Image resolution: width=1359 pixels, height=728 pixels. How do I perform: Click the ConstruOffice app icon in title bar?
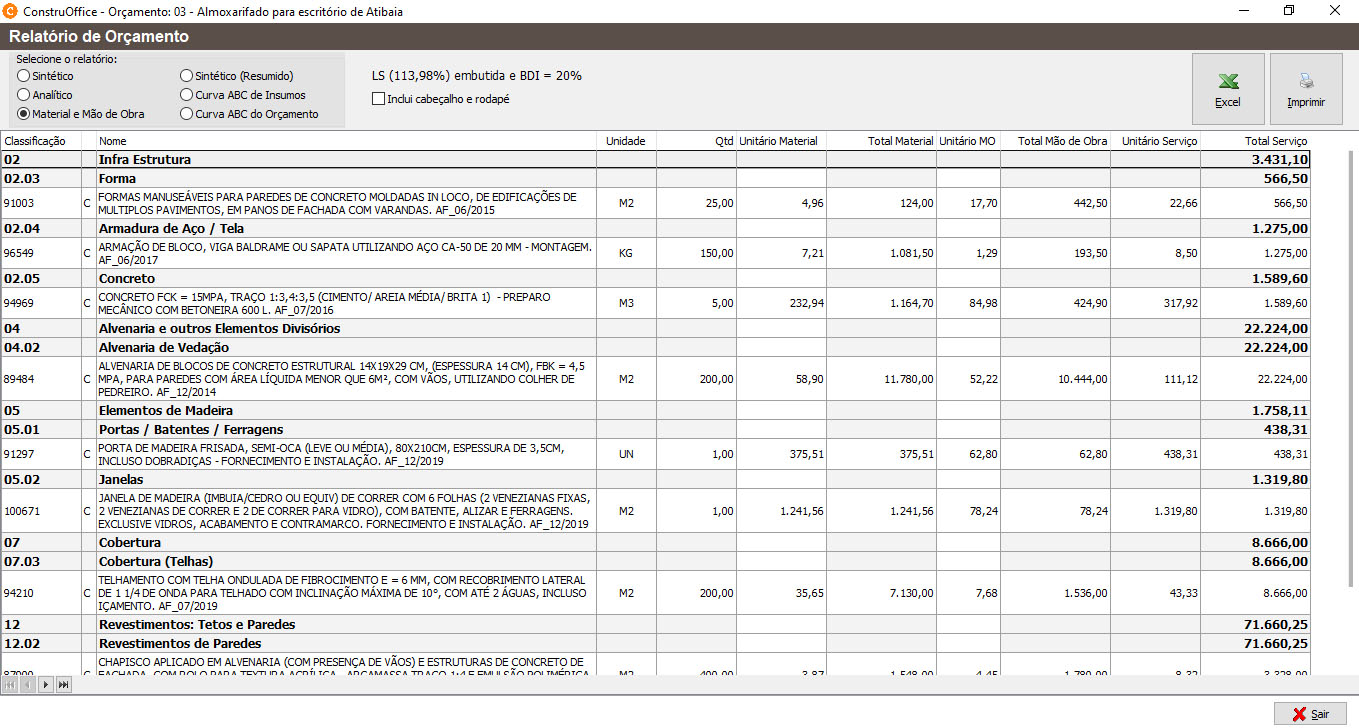tap(11, 11)
